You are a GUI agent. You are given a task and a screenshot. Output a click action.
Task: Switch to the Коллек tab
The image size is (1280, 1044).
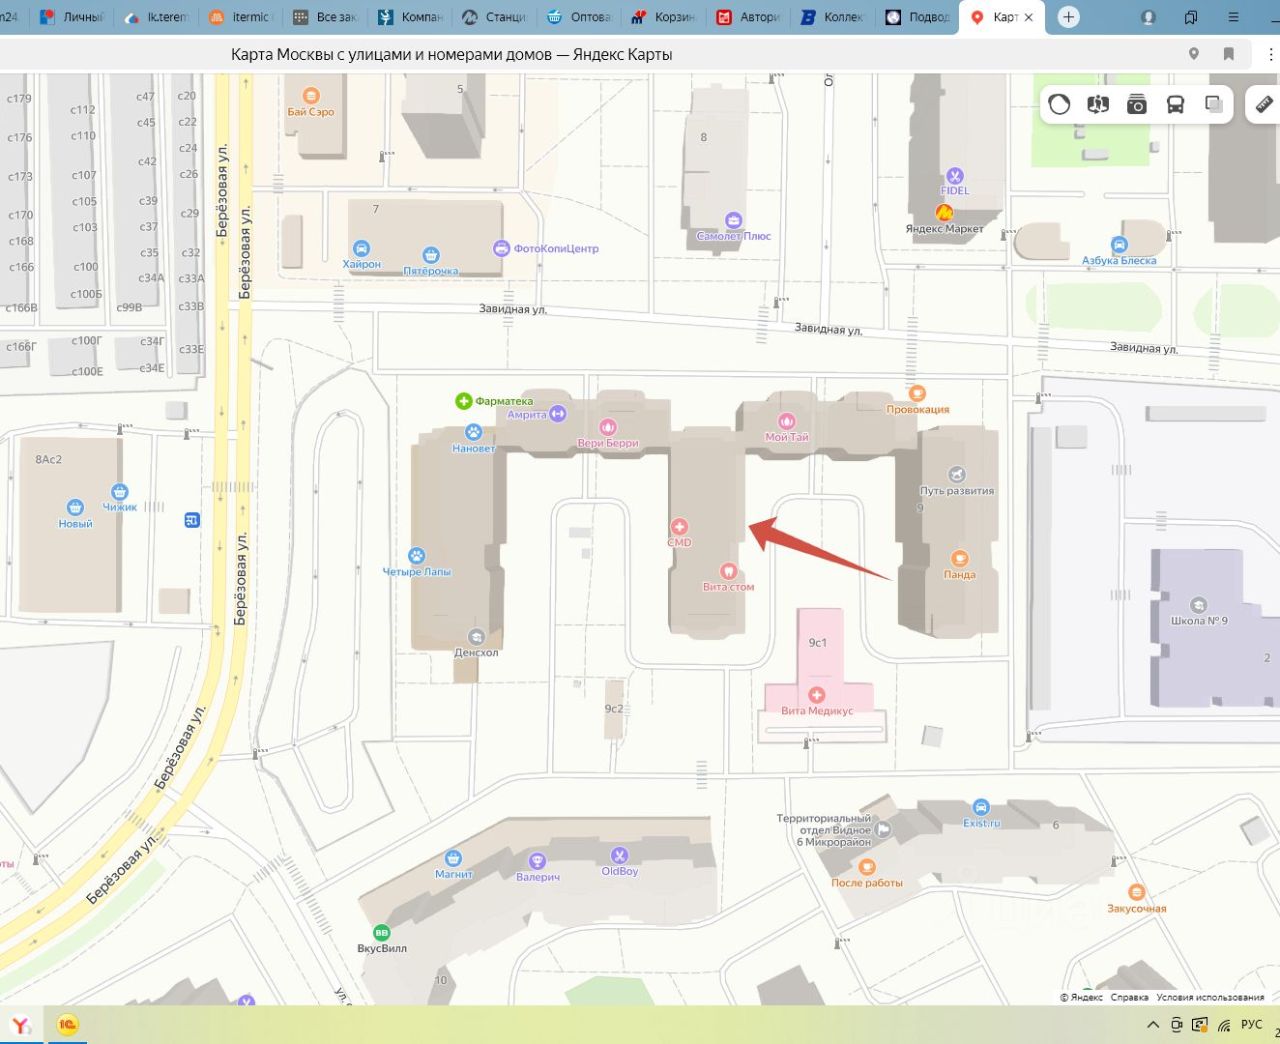click(x=833, y=17)
